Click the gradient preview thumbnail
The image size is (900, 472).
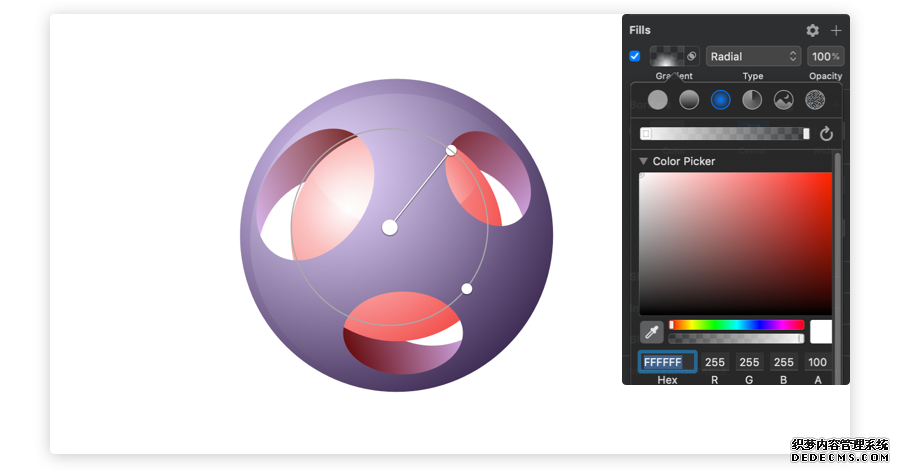[x=667, y=56]
